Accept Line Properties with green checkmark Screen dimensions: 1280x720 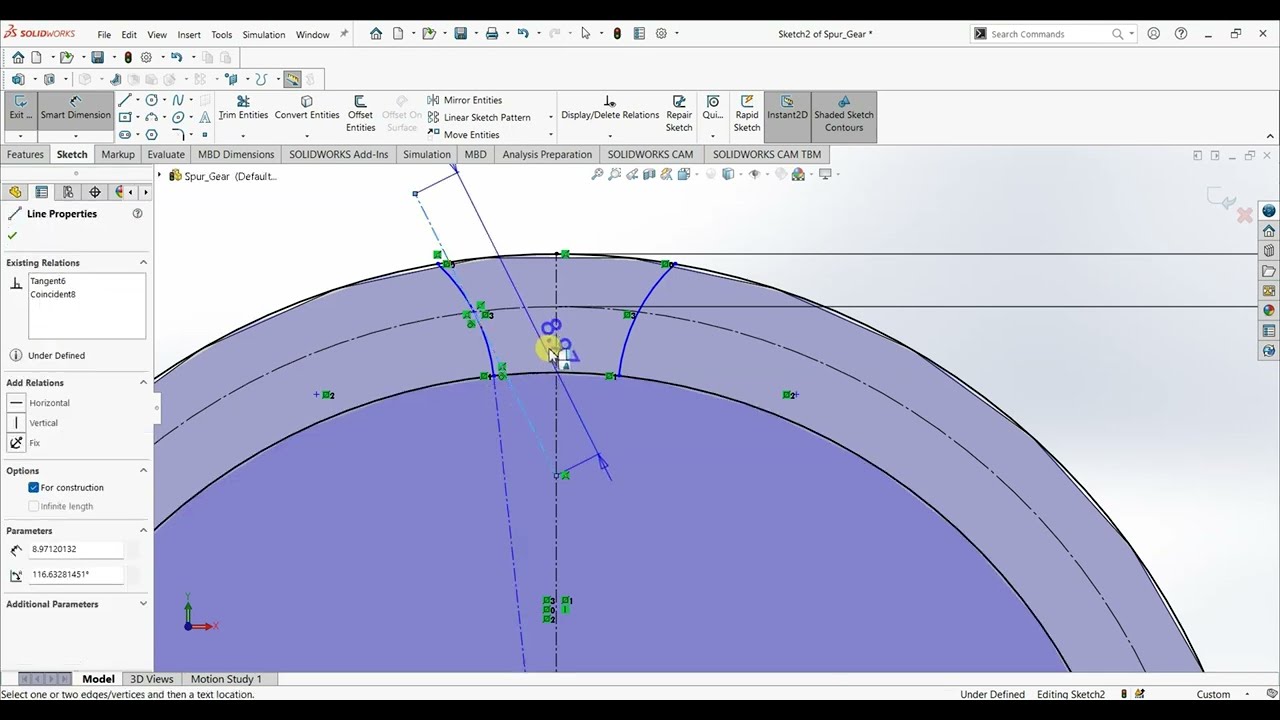[12, 236]
